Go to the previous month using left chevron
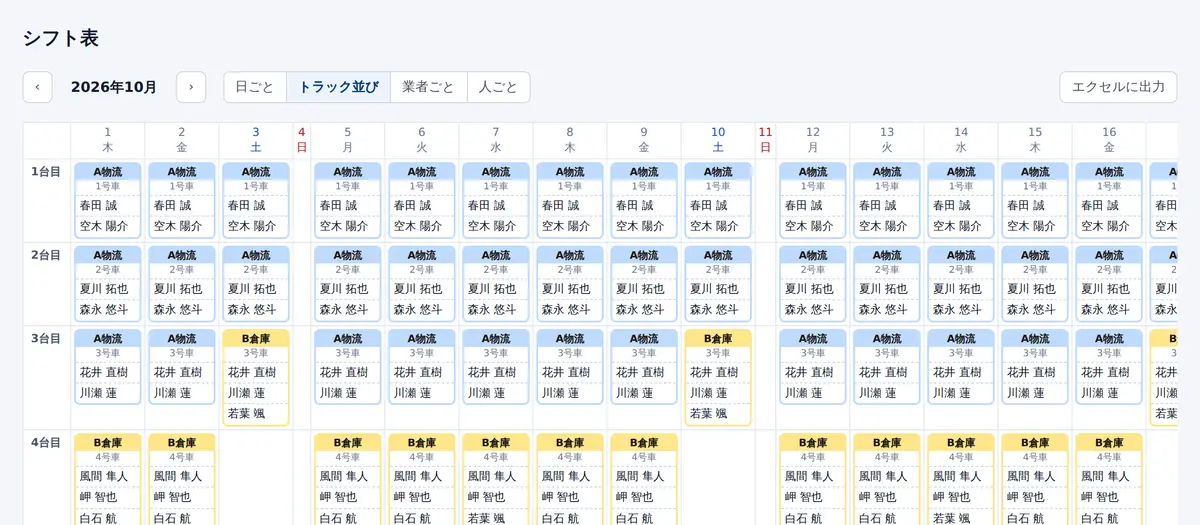The height and width of the screenshot is (525, 1200). tap(37, 87)
